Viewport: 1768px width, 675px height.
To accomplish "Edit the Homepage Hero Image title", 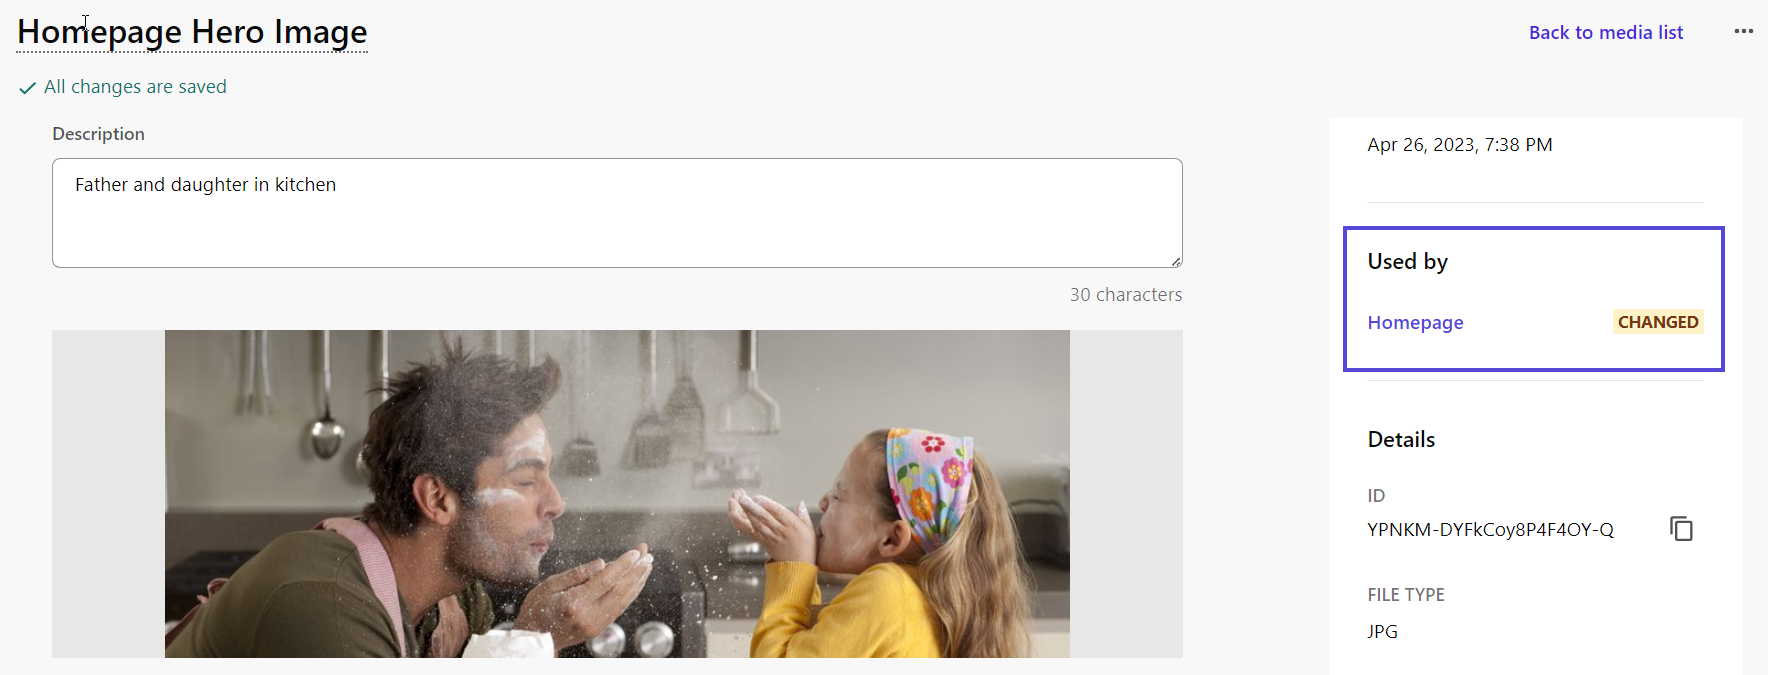I will [192, 32].
